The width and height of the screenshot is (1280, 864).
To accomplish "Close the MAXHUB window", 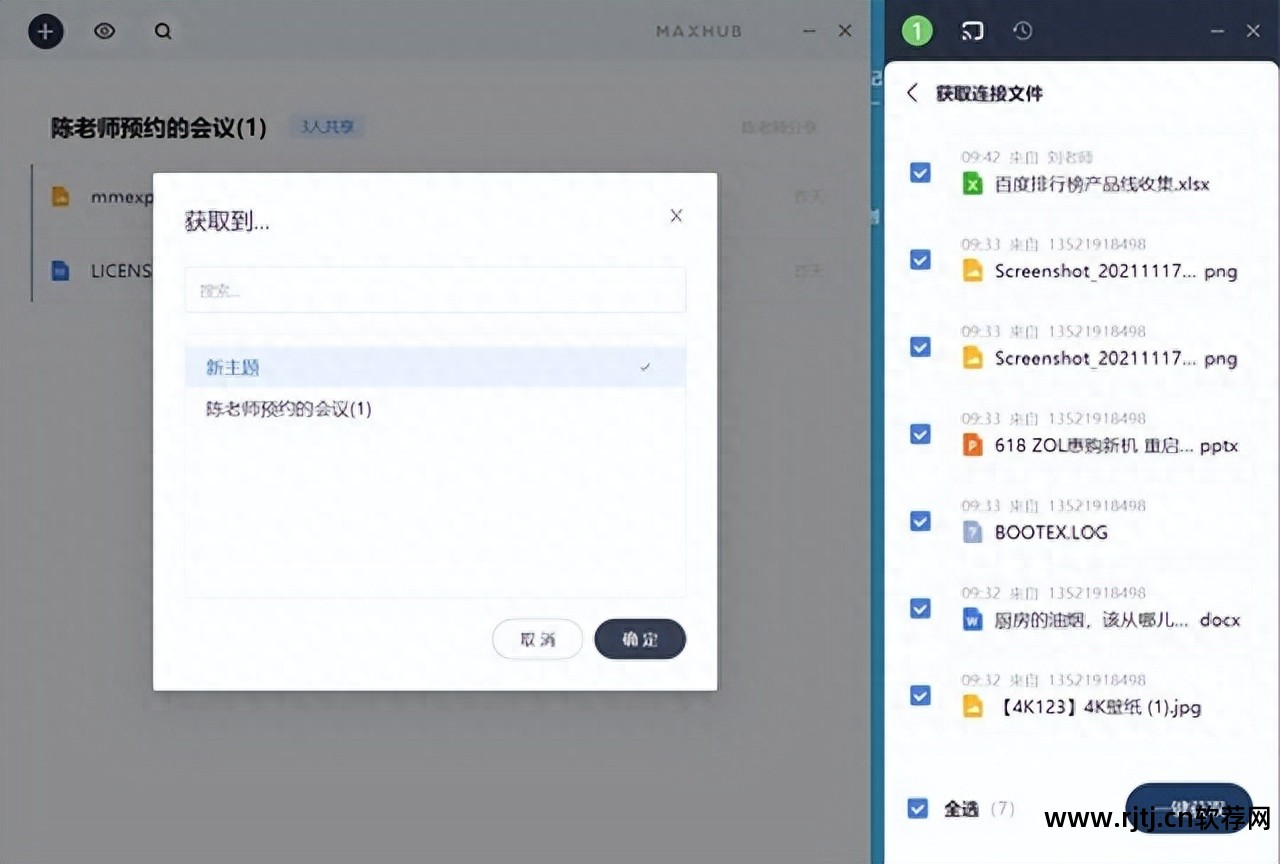I will 845,31.
